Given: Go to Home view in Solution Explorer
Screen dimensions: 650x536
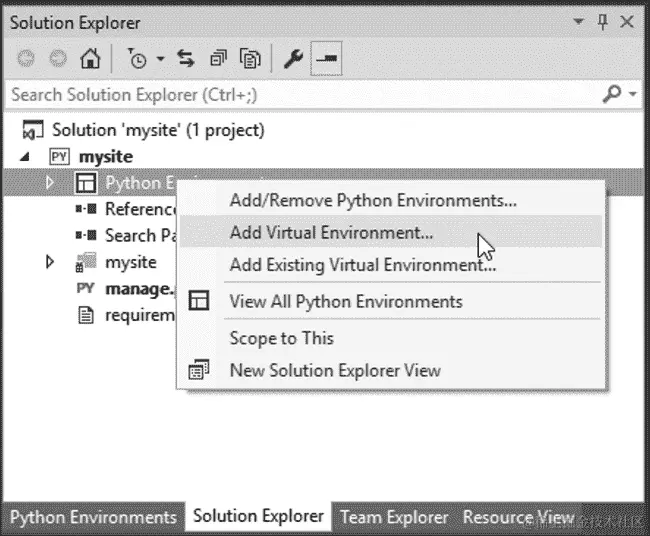Looking at the screenshot, I should (90, 58).
